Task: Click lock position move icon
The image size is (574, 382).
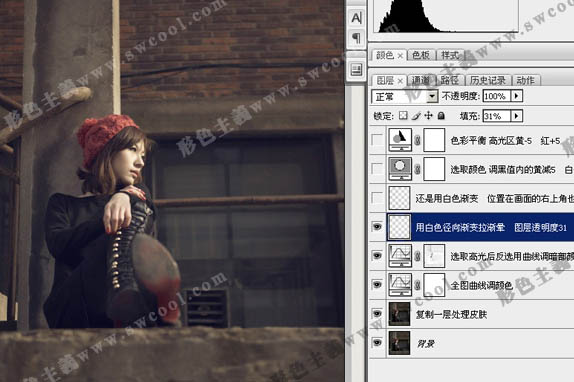Action: point(428,116)
